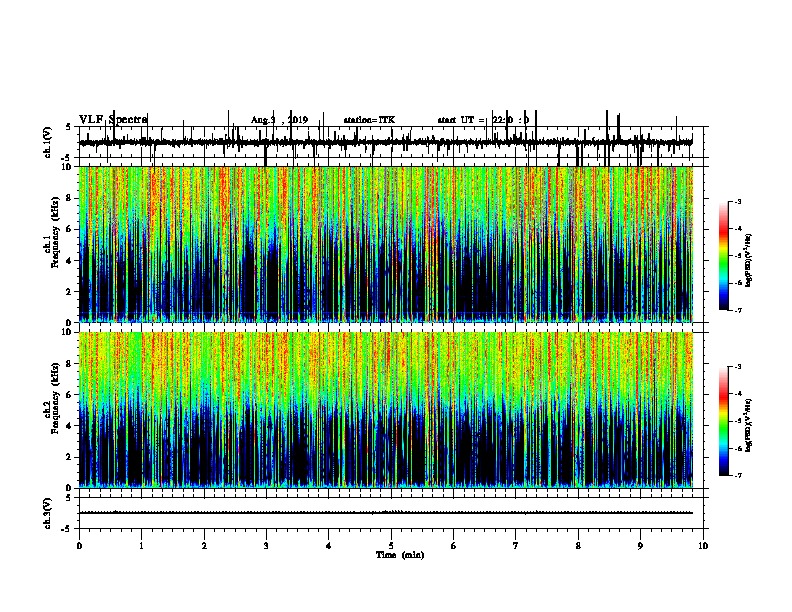The width and height of the screenshot is (792, 612).
Task: Click the "-7" tick on ch.1 color bar
Action: (737, 310)
